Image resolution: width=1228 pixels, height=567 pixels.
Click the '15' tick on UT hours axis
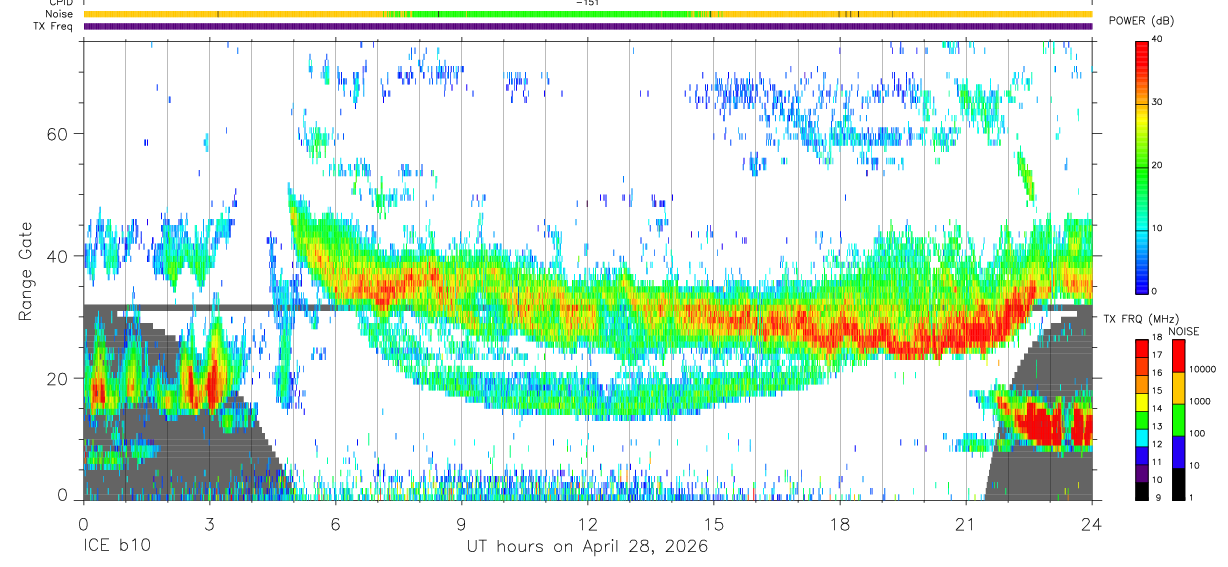click(713, 524)
